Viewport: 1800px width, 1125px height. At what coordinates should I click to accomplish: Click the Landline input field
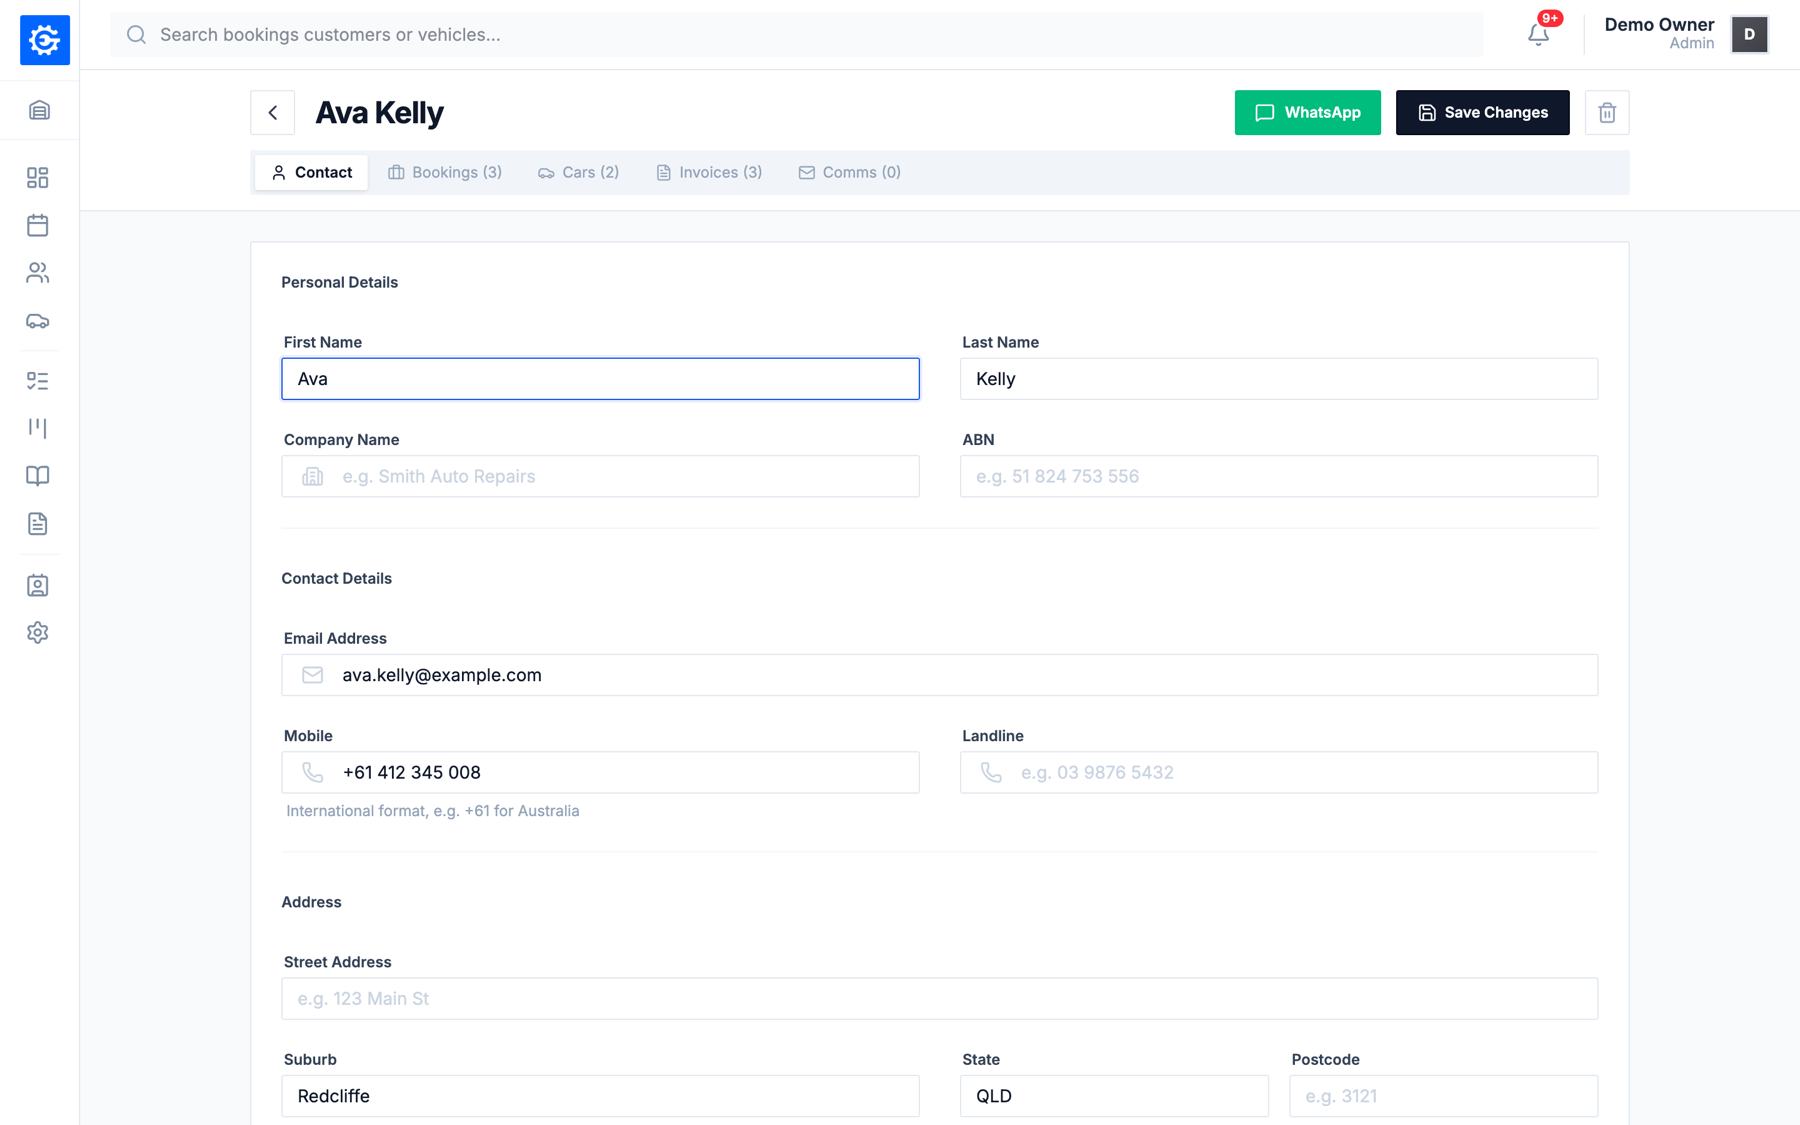click(x=1279, y=772)
